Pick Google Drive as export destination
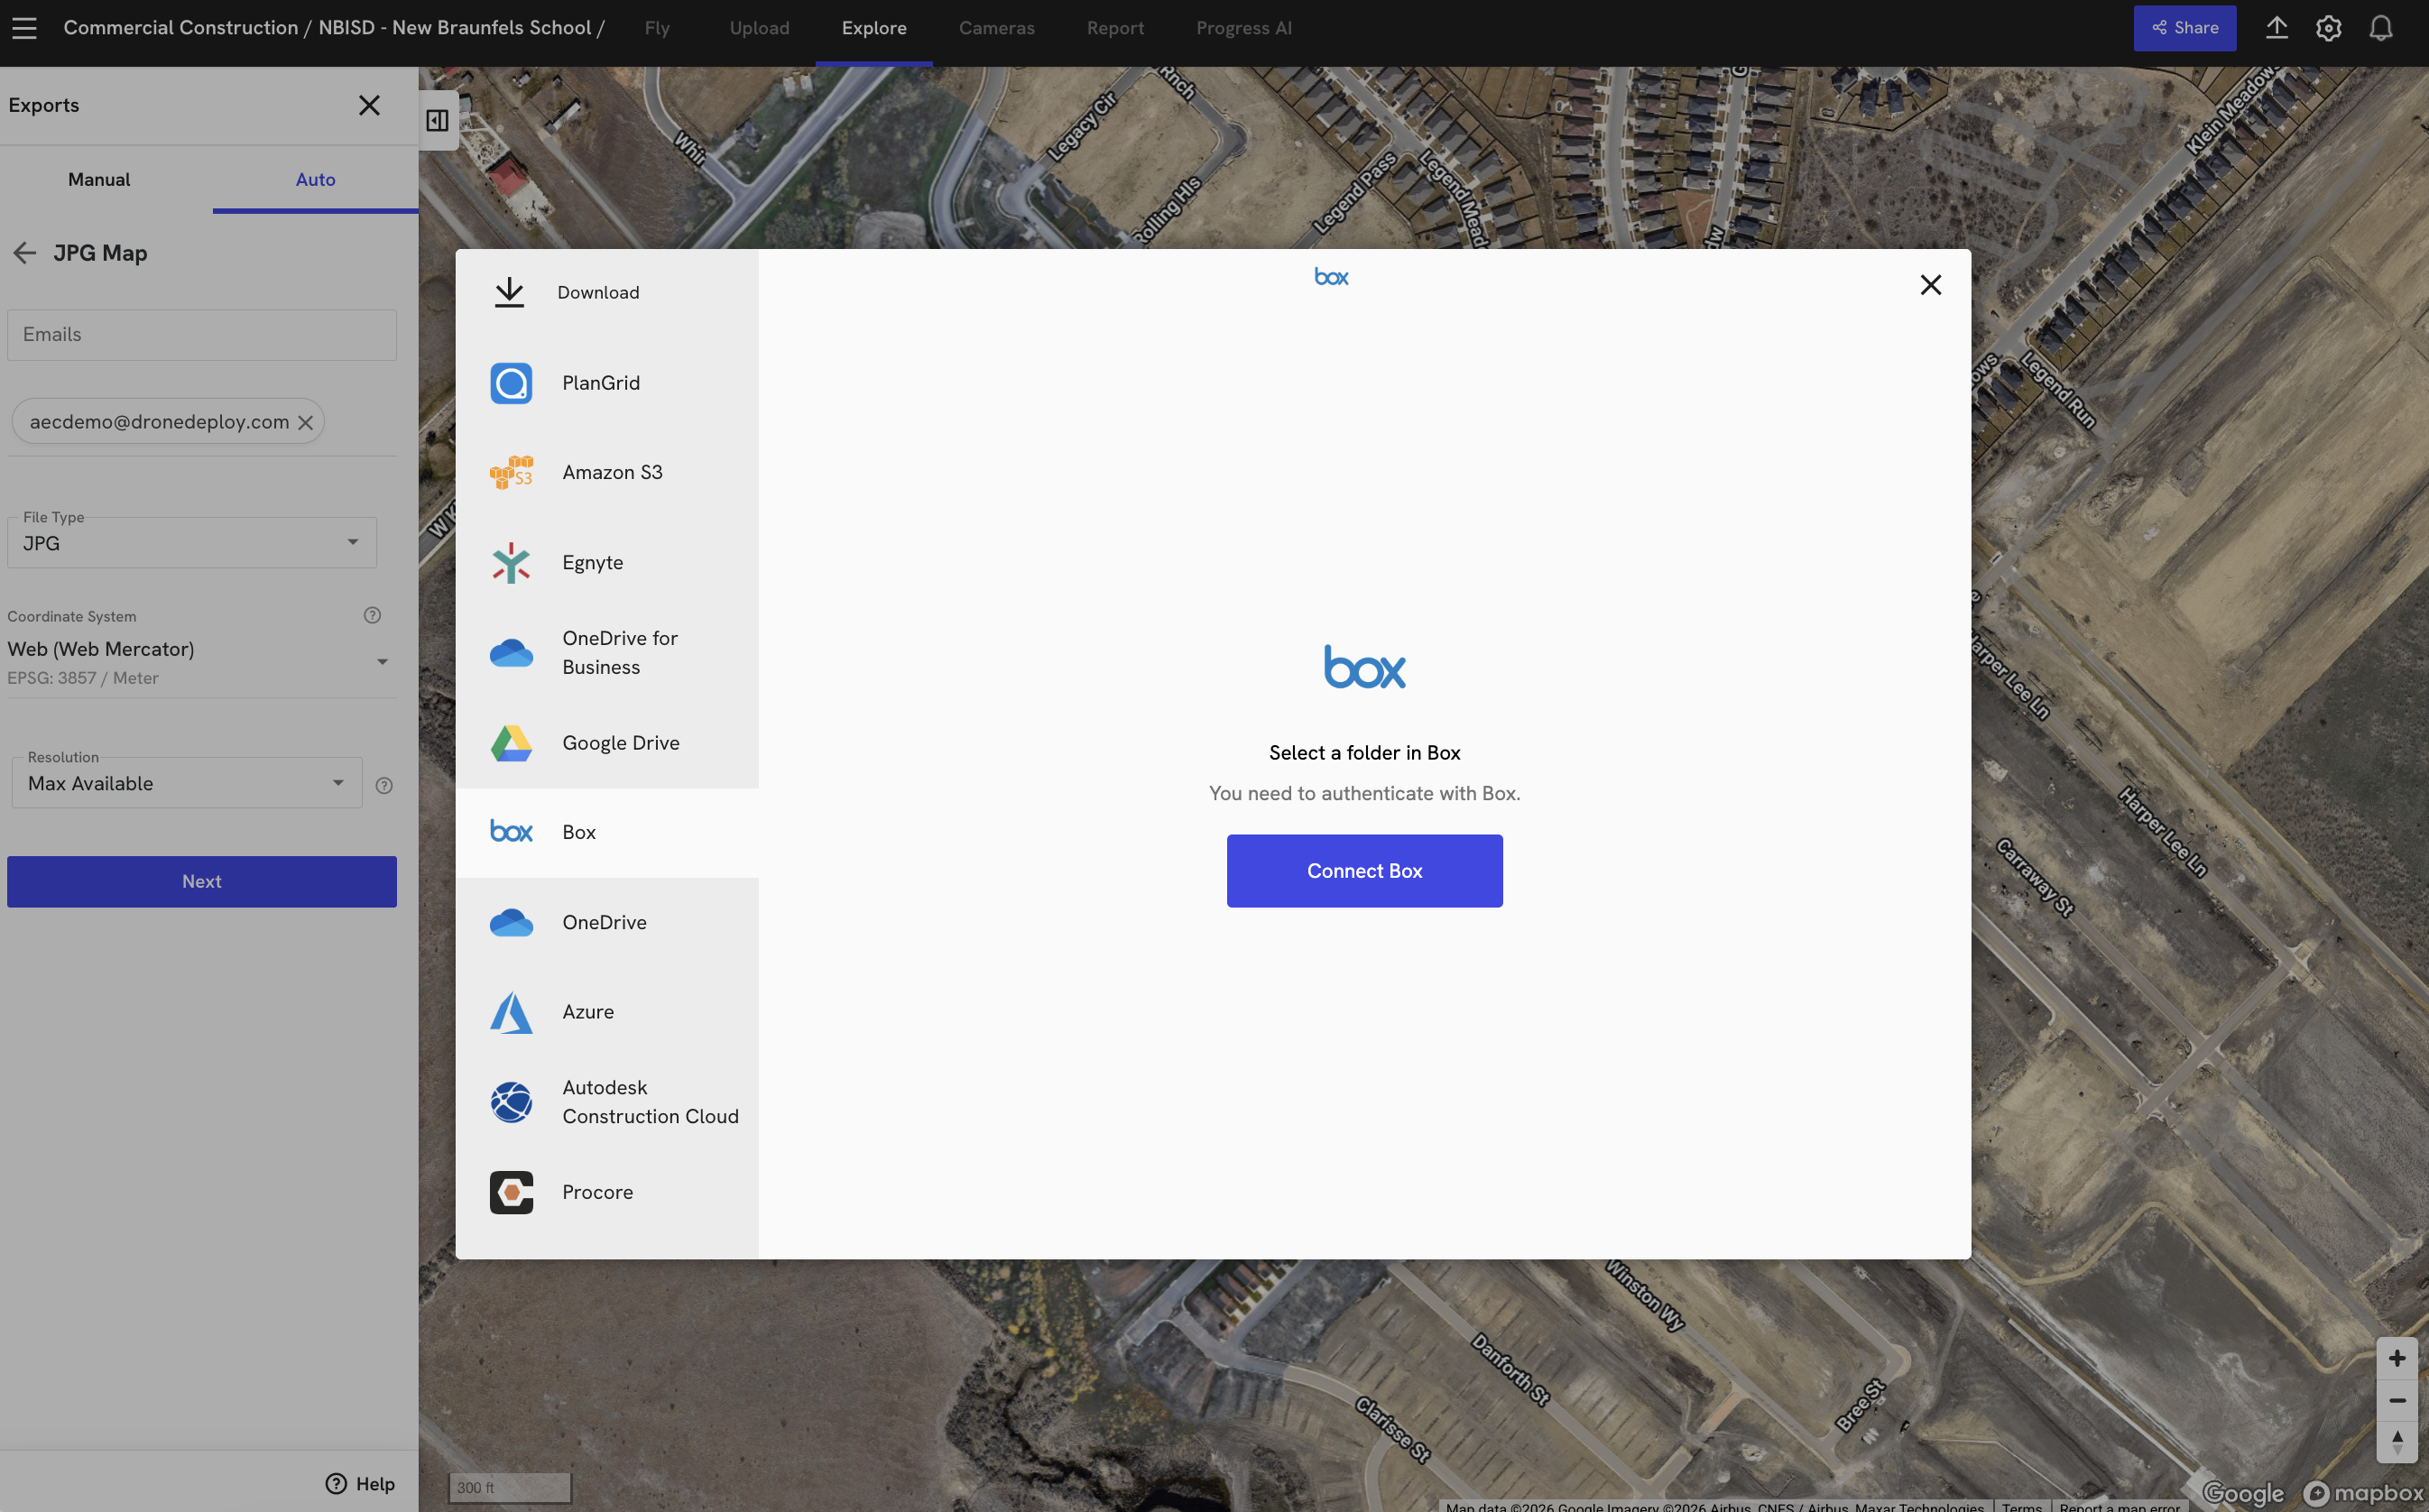The image size is (2429, 1512). 511,743
